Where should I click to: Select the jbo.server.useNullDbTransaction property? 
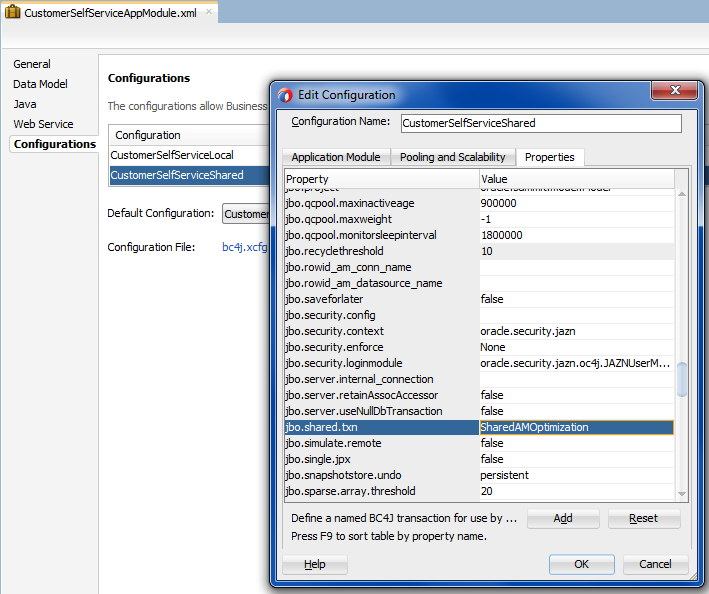coord(382,411)
